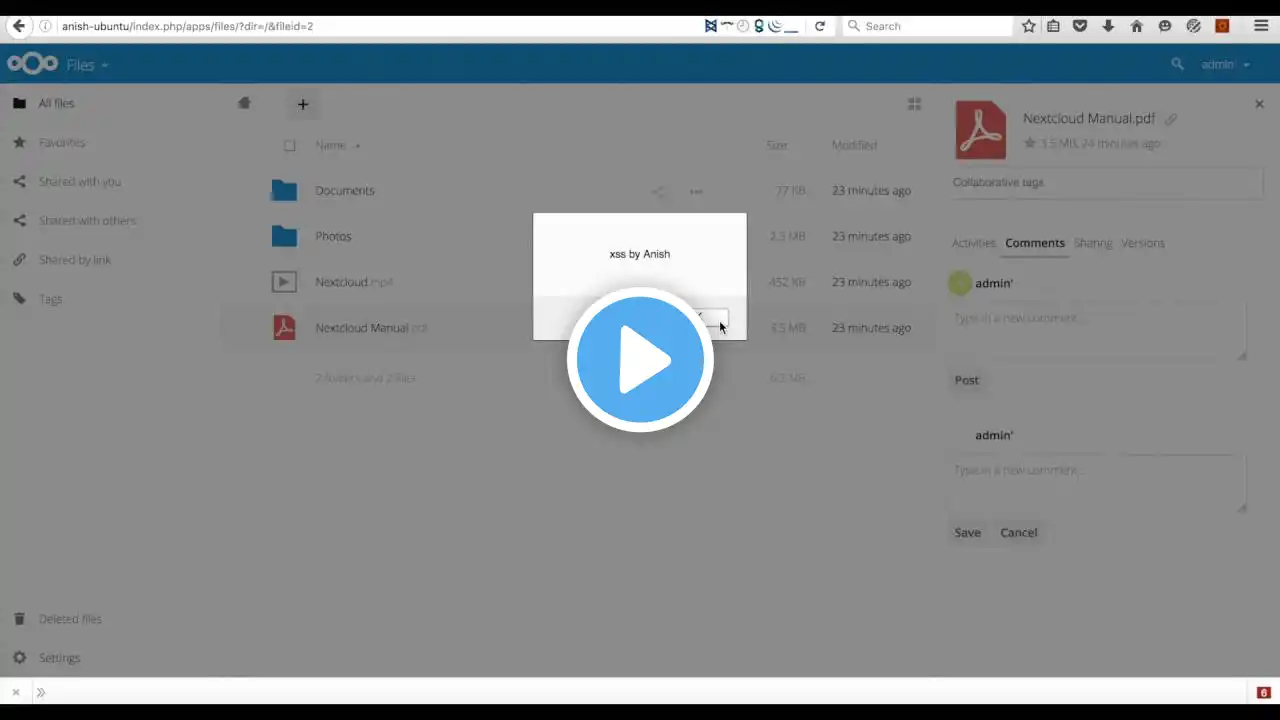Image resolution: width=1280 pixels, height=720 pixels.
Task: Click the Collaborative tags input field
Action: click(1107, 183)
